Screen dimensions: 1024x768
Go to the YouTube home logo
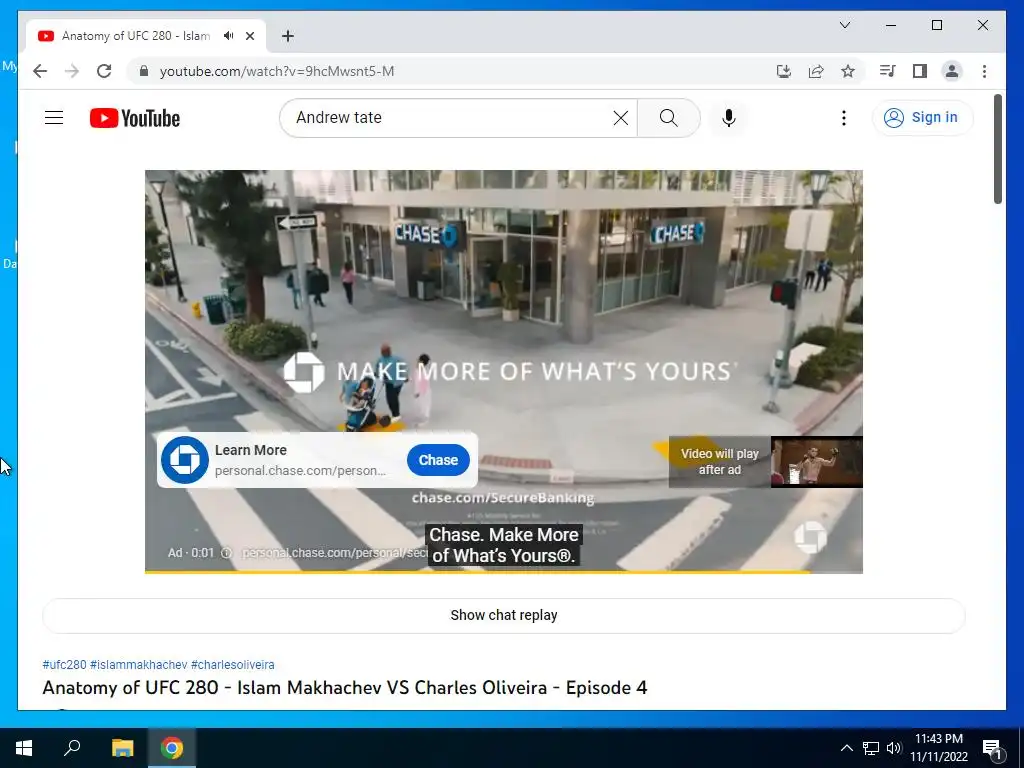[135, 118]
